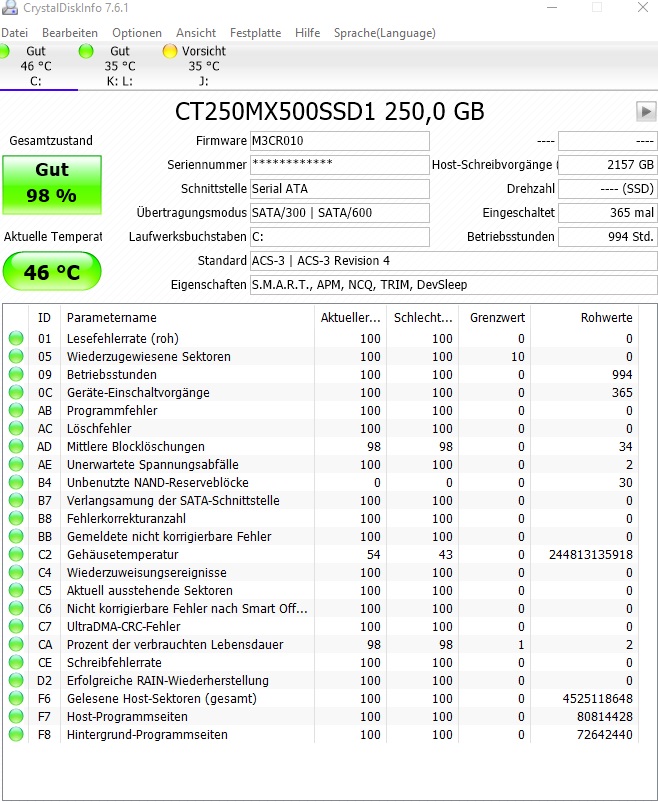This screenshot has width=658, height=802.
Task: Click status icon of Mittlere Blocklöschungen row
Action: [x=16, y=446]
